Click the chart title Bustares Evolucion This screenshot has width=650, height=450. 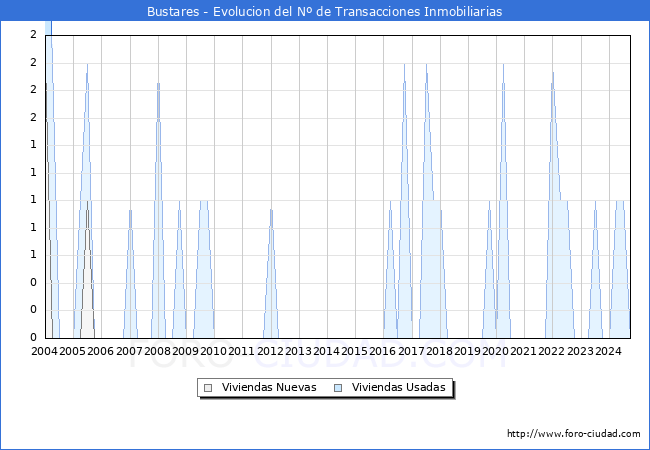click(325, 11)
